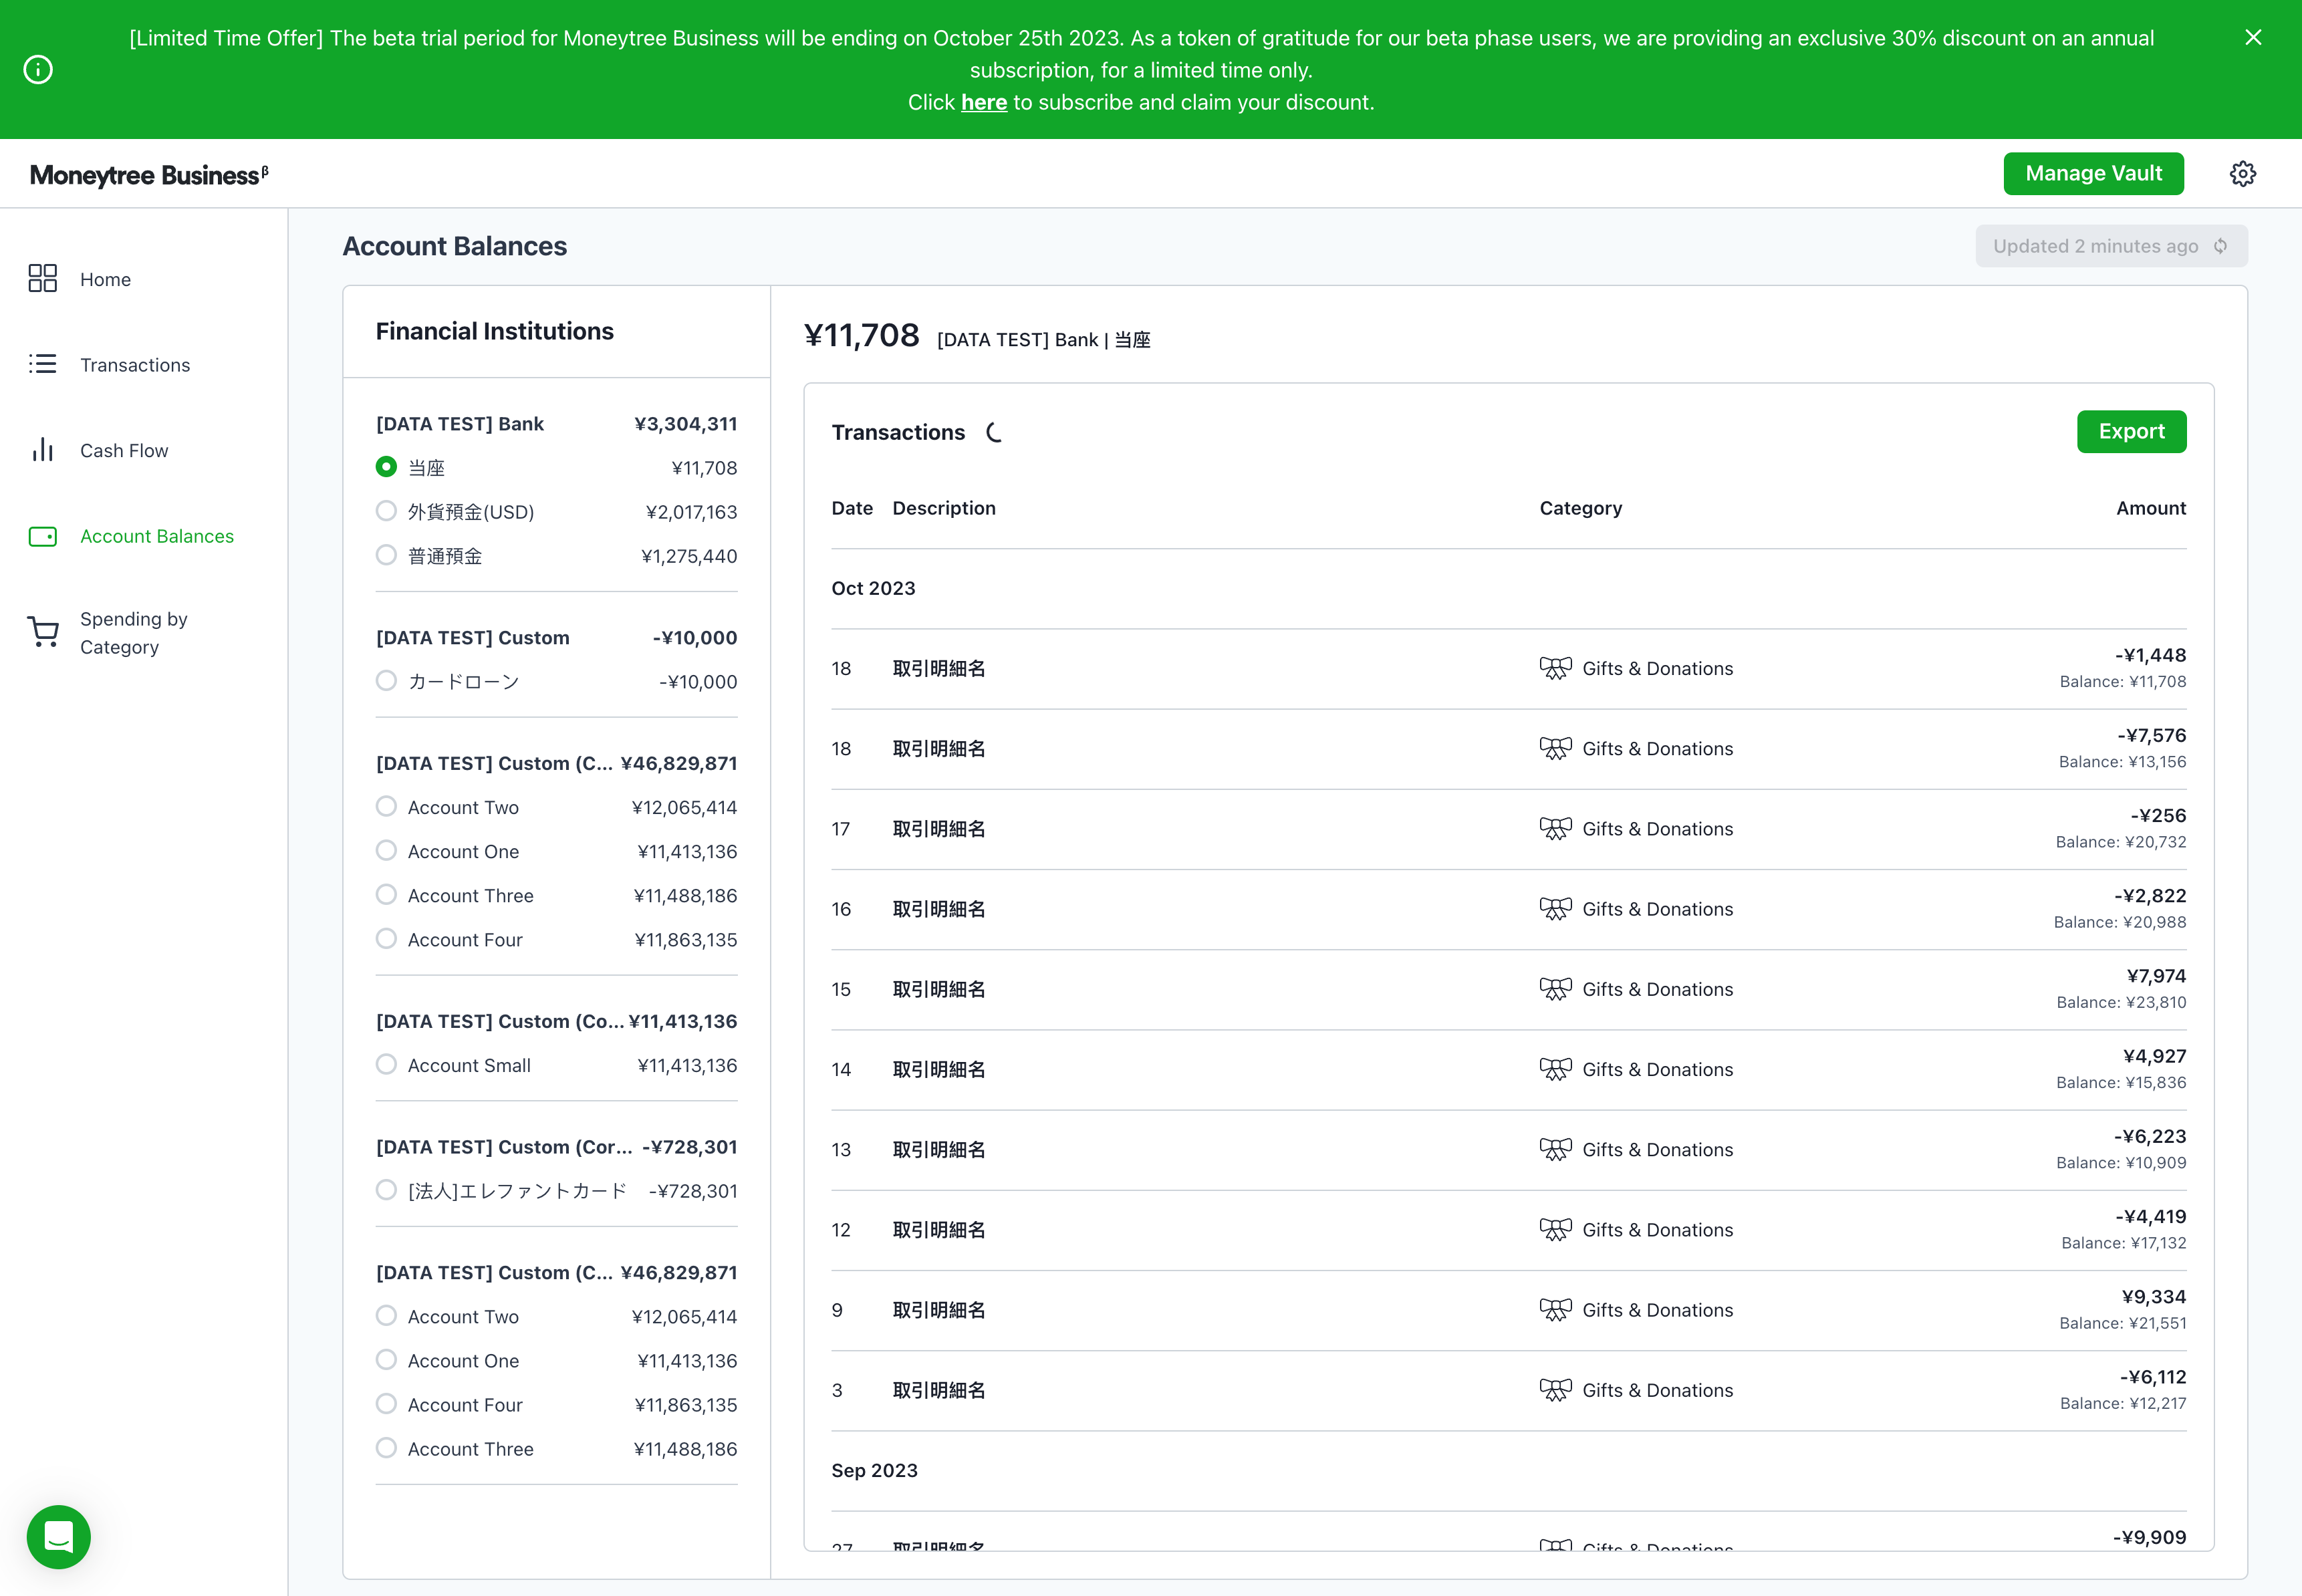Image resolution: width=2302 pixels, height=1596 pixels.
Task: Click the ¥11,708 account balance heading
Action: pos(861,335)
